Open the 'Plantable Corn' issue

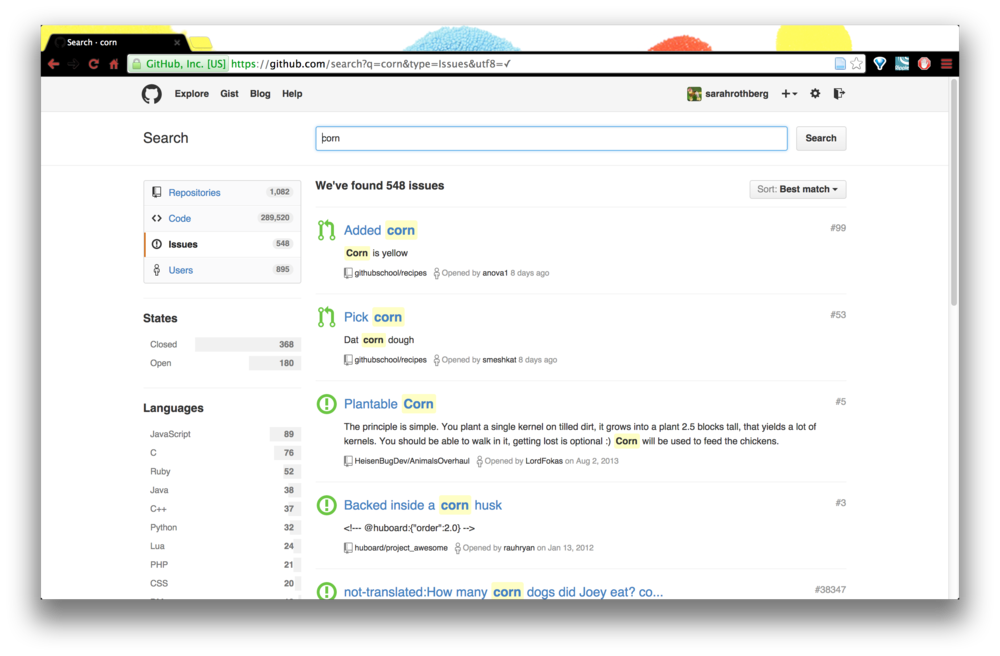(x=389, y=404)
